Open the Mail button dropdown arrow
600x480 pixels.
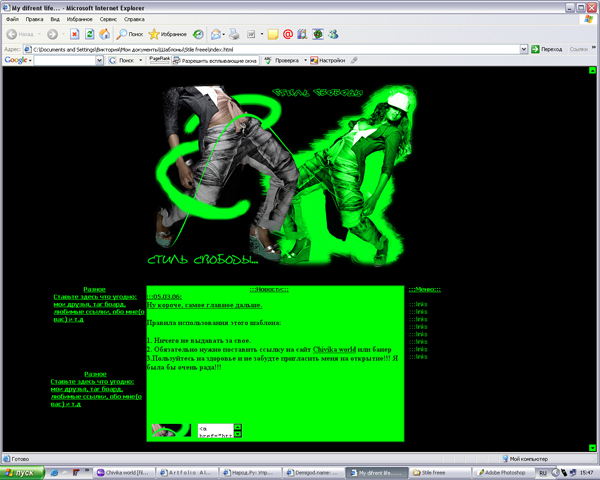click(223, 34)
